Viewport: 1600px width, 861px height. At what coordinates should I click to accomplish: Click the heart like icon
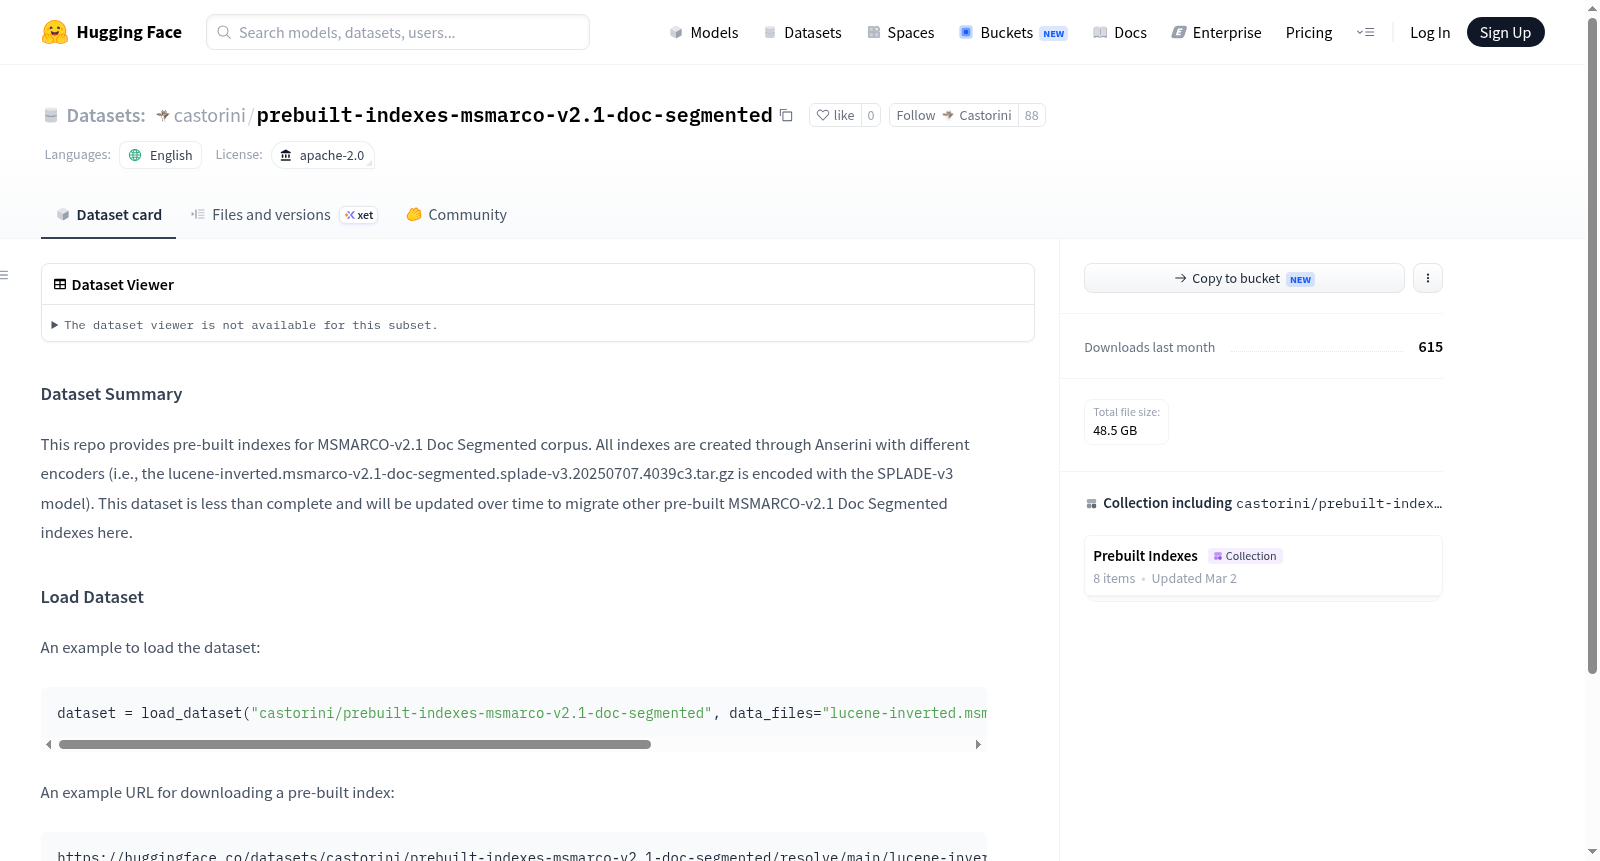pyautogui.click(x=823, y=115)
